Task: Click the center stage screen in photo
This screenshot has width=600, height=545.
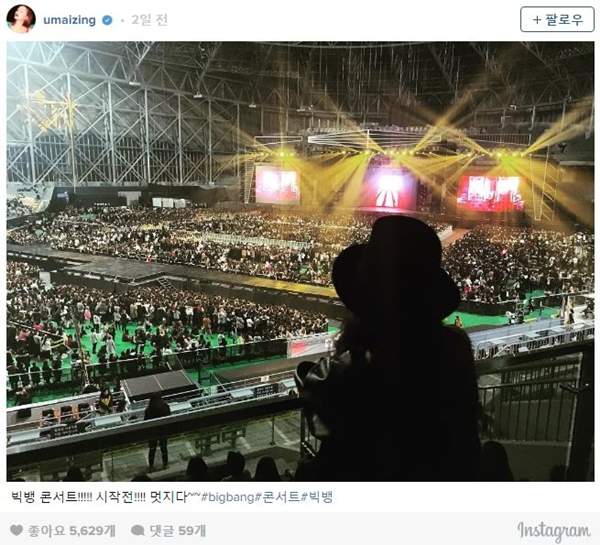Action: point(389,189)
